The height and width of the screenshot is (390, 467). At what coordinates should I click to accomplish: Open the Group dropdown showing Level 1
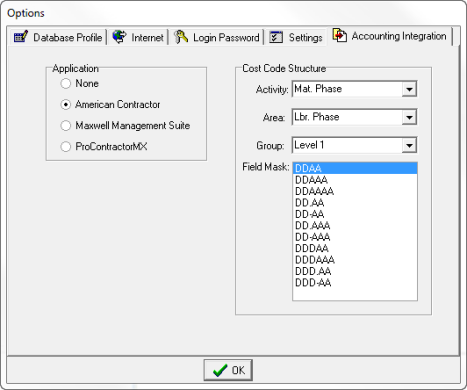click(409, 145)
